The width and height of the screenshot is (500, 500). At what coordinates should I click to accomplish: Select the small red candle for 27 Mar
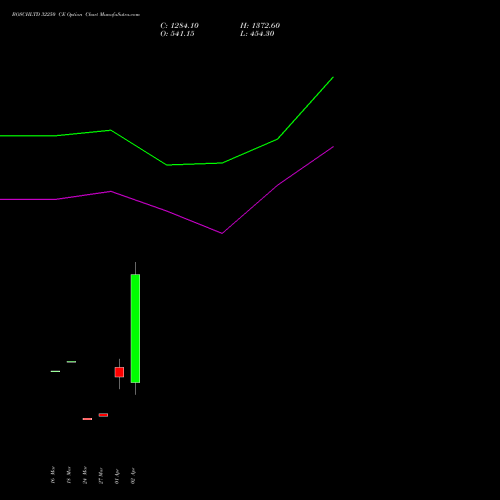[103, 415]
